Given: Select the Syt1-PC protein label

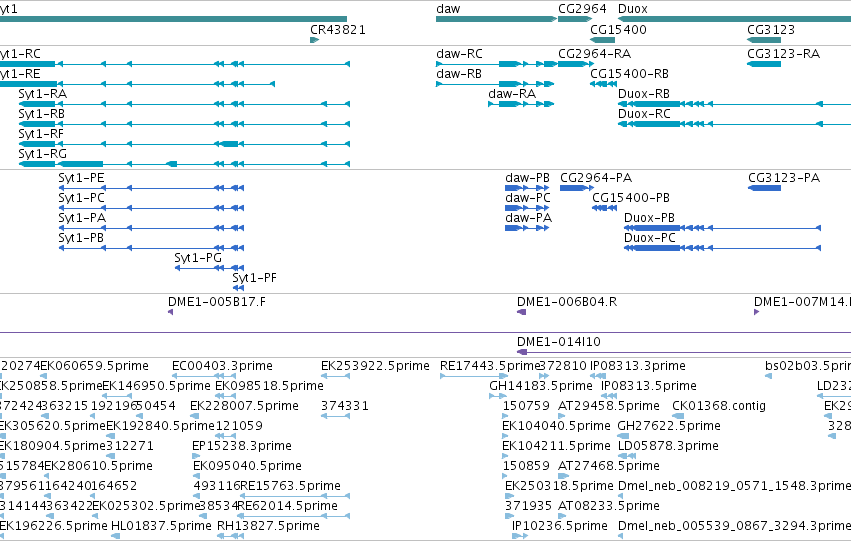Looking at the screenshot, I should pos(81,198).
